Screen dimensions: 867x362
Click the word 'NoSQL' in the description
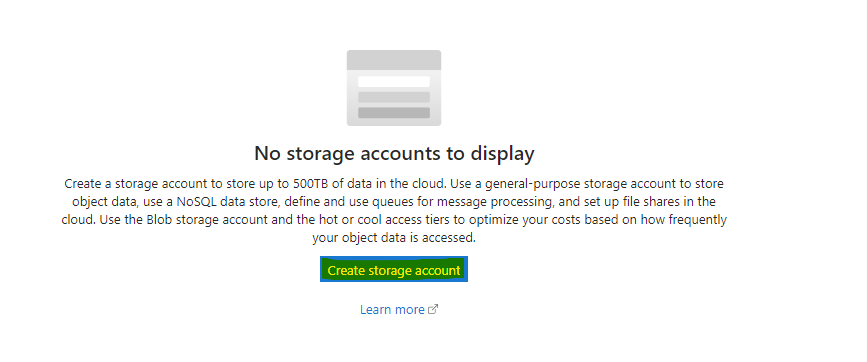(196, 202)
